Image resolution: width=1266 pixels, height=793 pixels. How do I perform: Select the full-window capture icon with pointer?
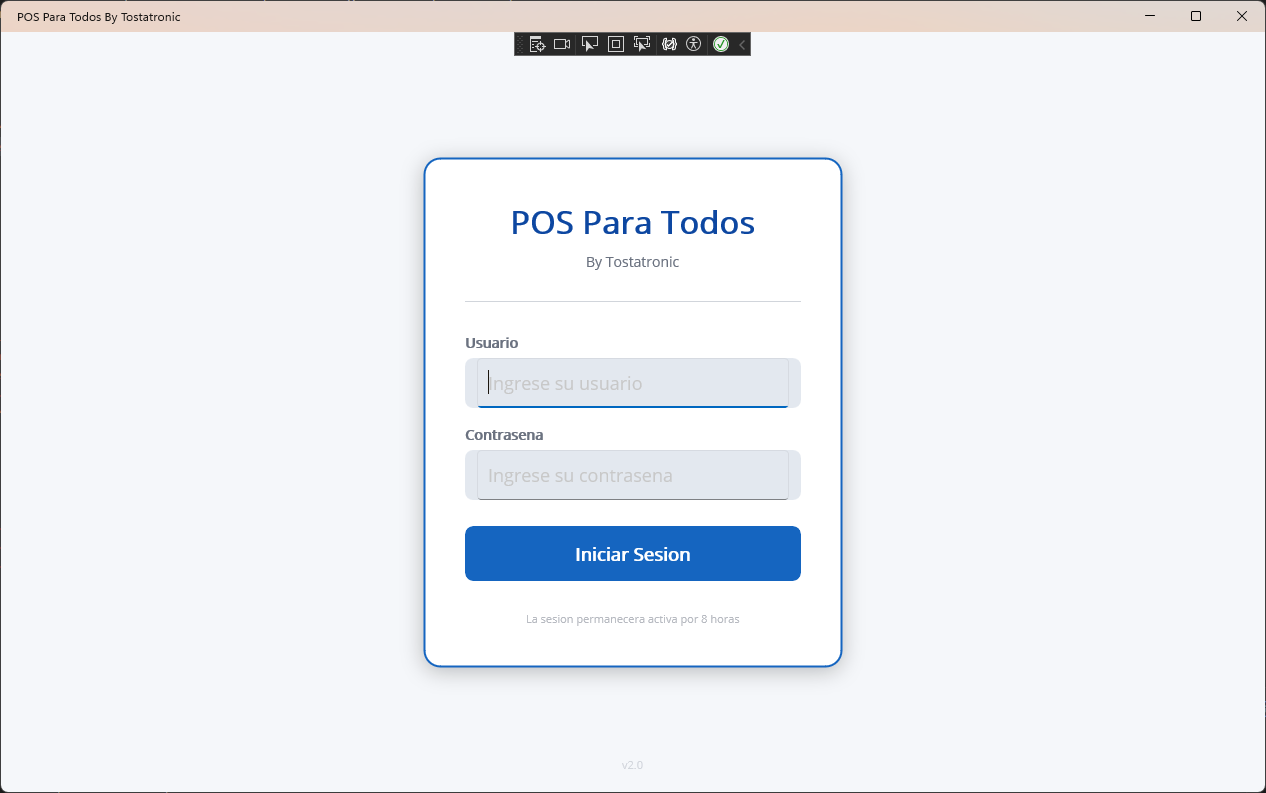[x=642, y=44]
